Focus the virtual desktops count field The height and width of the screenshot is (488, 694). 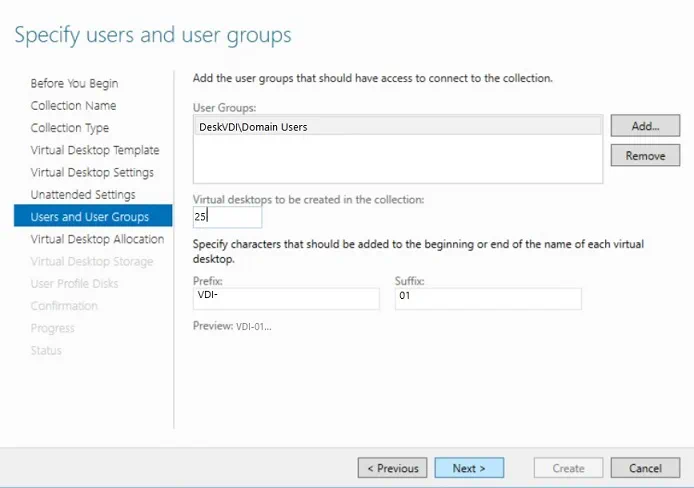(x=227, y=216)
